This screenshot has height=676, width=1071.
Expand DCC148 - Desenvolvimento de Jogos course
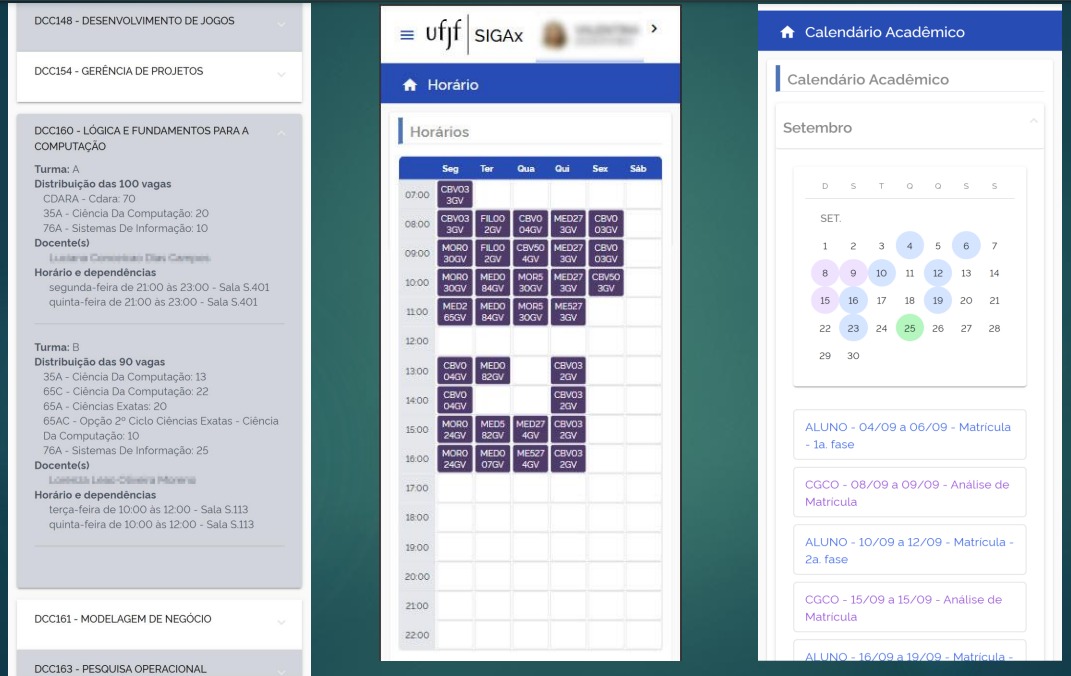point(281,22)
